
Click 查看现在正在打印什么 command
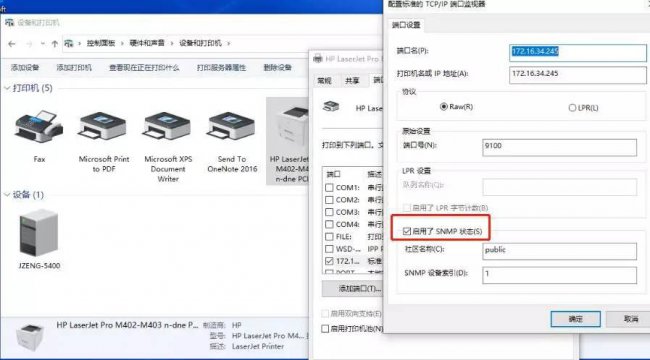[x=144, y=68]
